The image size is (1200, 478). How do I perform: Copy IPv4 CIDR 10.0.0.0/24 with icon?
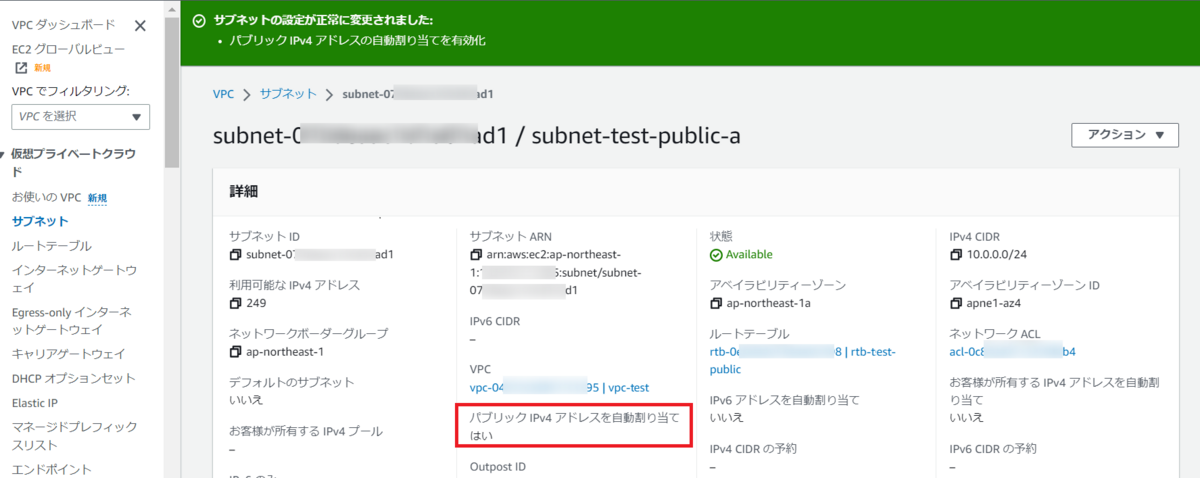click(x=956, y=254)
